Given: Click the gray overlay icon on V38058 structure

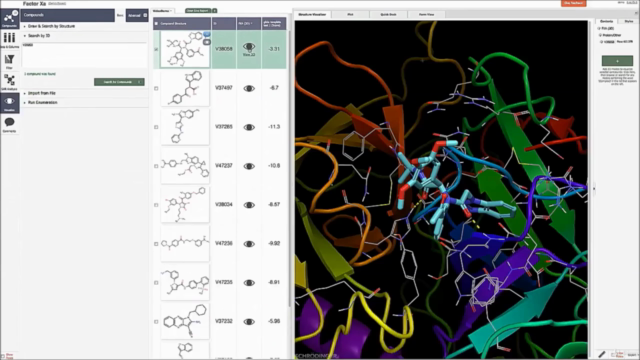Looking at the screenshot, I should 207,42.
